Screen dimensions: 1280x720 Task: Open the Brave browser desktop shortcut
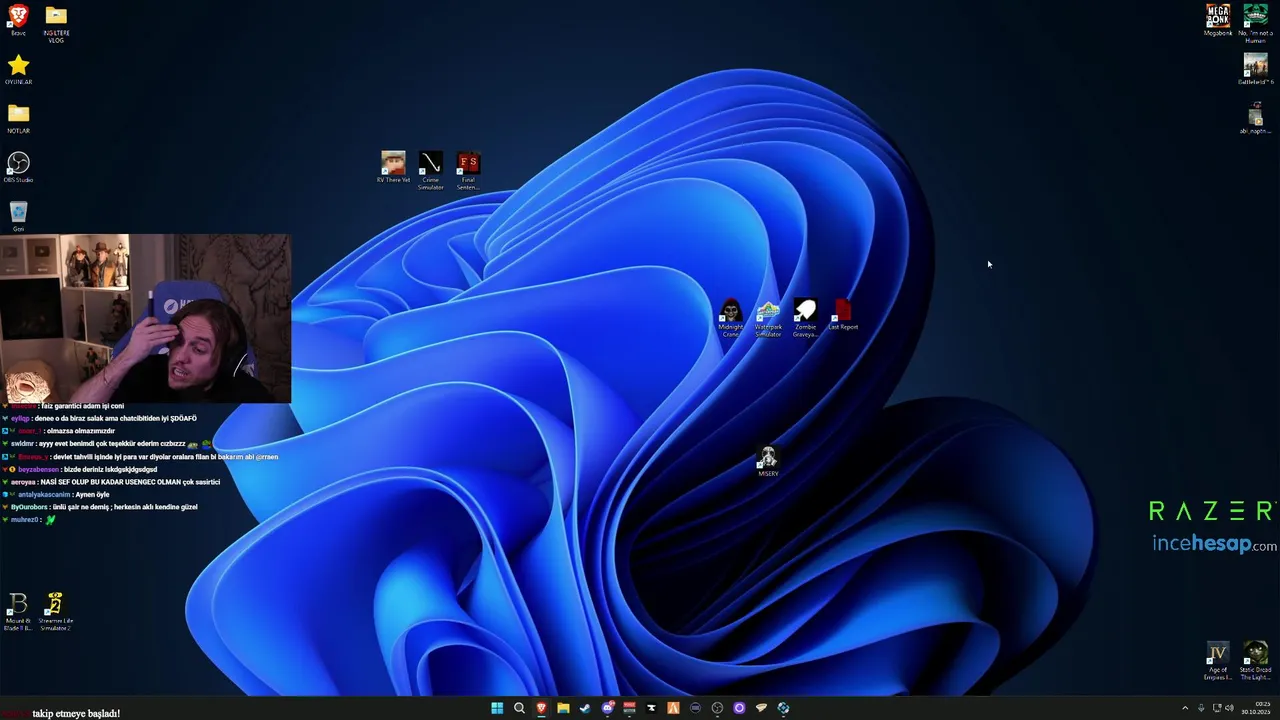point(18,20)
